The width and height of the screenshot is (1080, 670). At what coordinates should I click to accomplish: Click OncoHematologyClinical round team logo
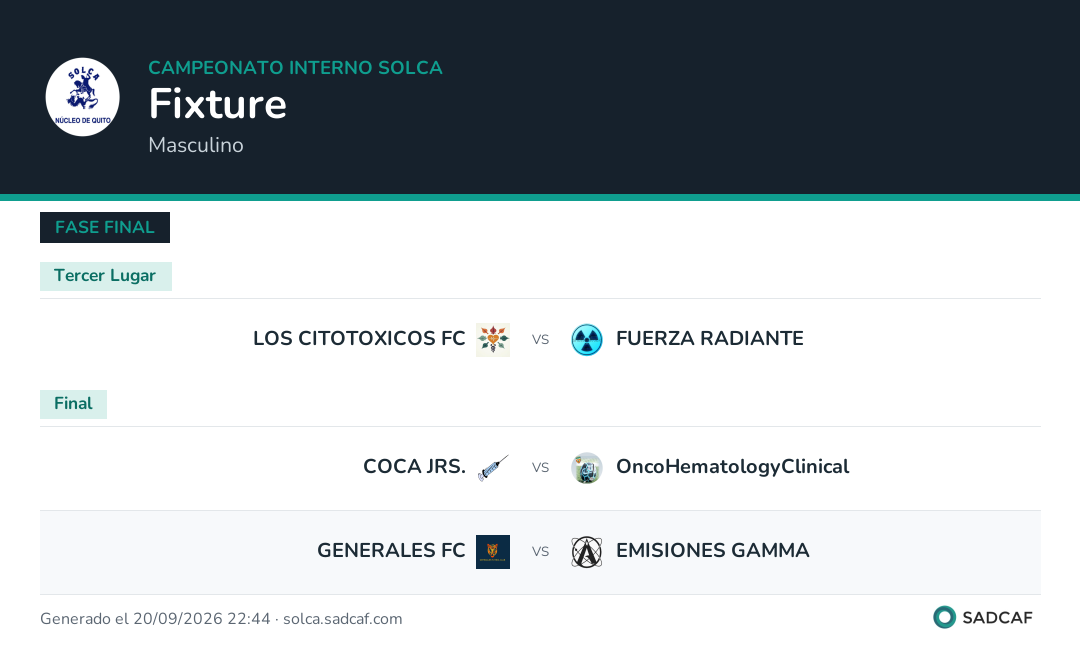coord(587,468)
